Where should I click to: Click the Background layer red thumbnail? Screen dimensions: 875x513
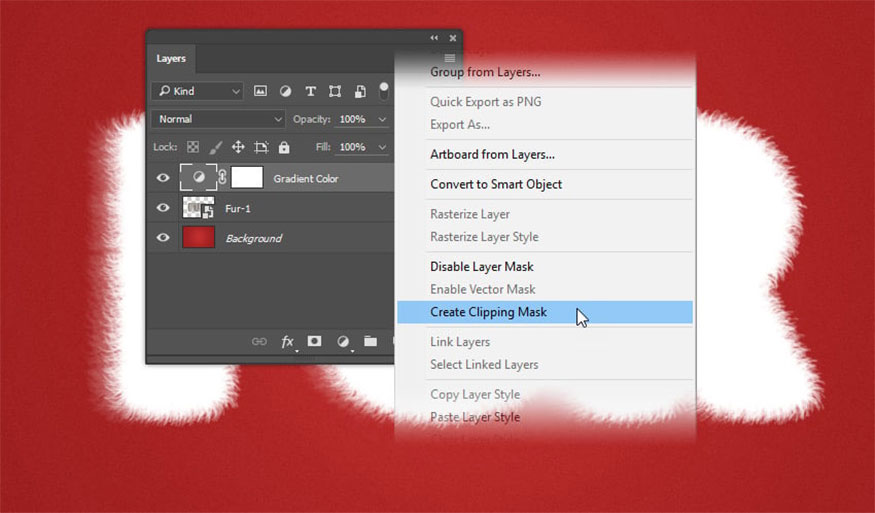(198, 238)
